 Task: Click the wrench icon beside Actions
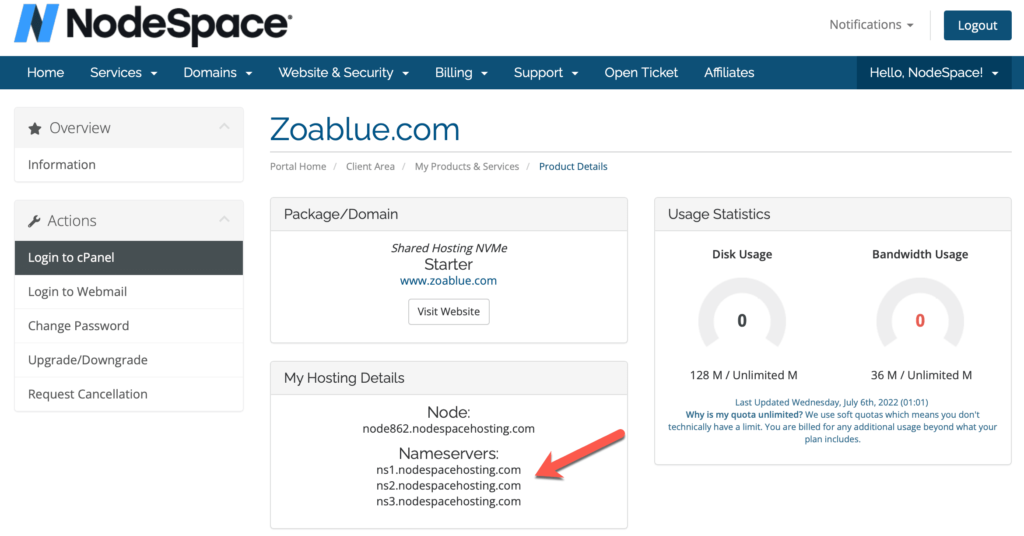35,221
